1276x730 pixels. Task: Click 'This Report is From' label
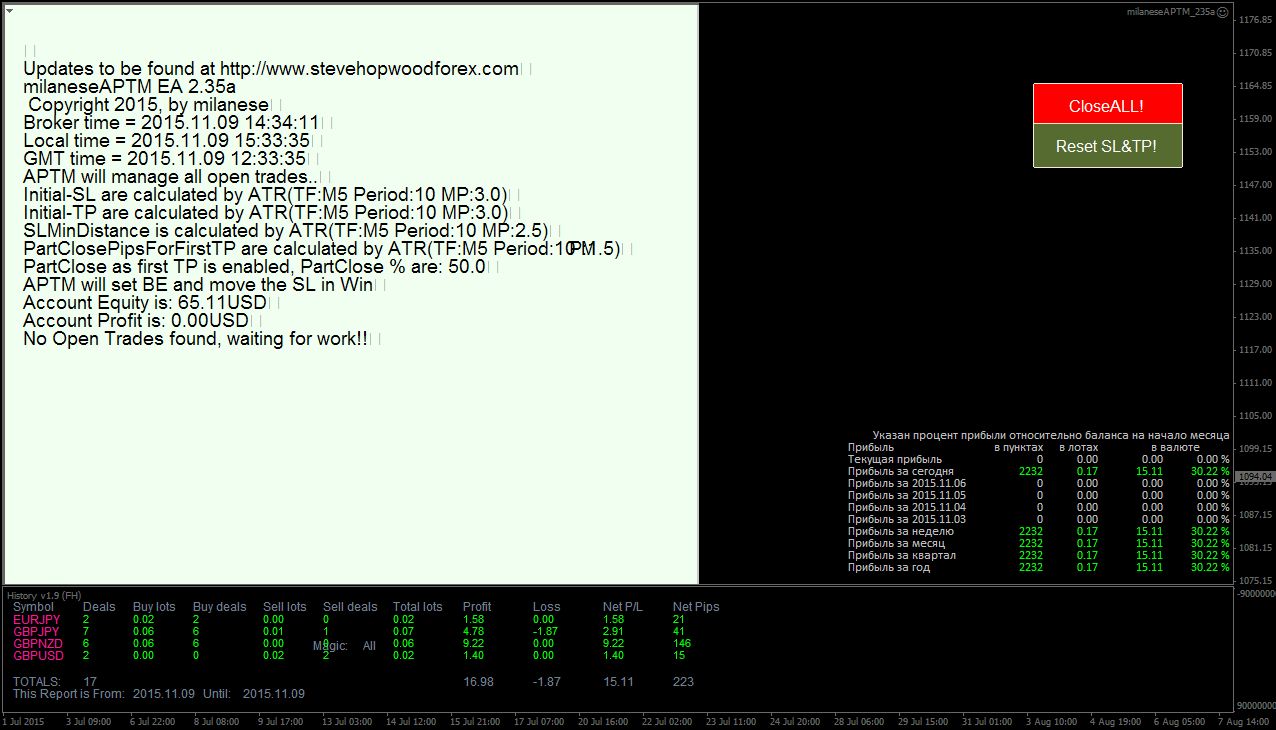tap(69, 694)
